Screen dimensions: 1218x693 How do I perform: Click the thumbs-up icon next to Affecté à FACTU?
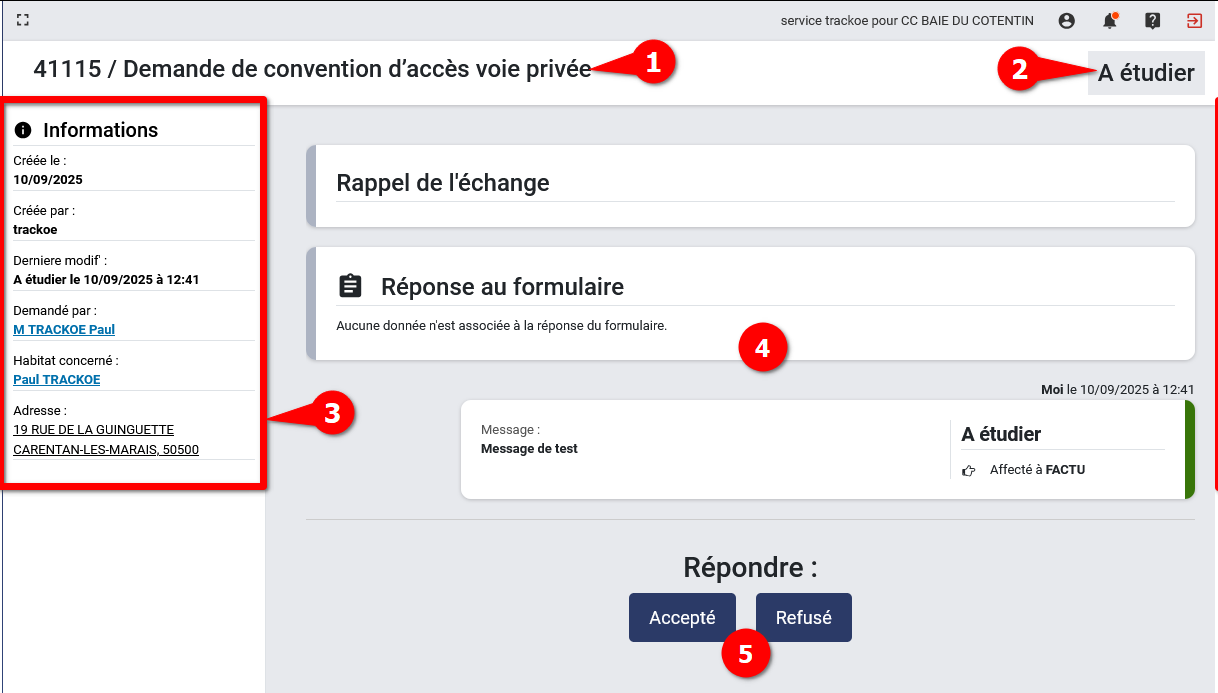point(968,470)
